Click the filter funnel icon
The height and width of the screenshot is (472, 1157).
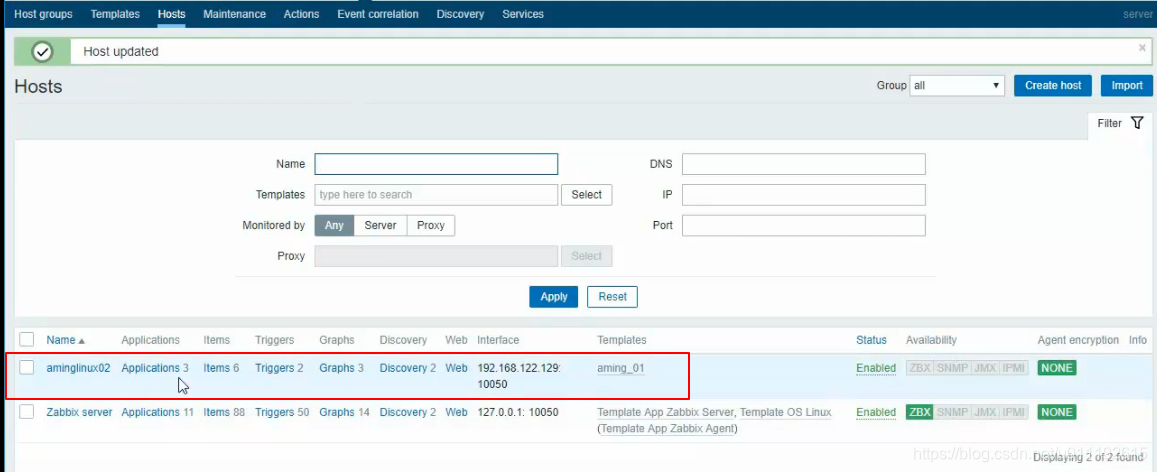1137,123
